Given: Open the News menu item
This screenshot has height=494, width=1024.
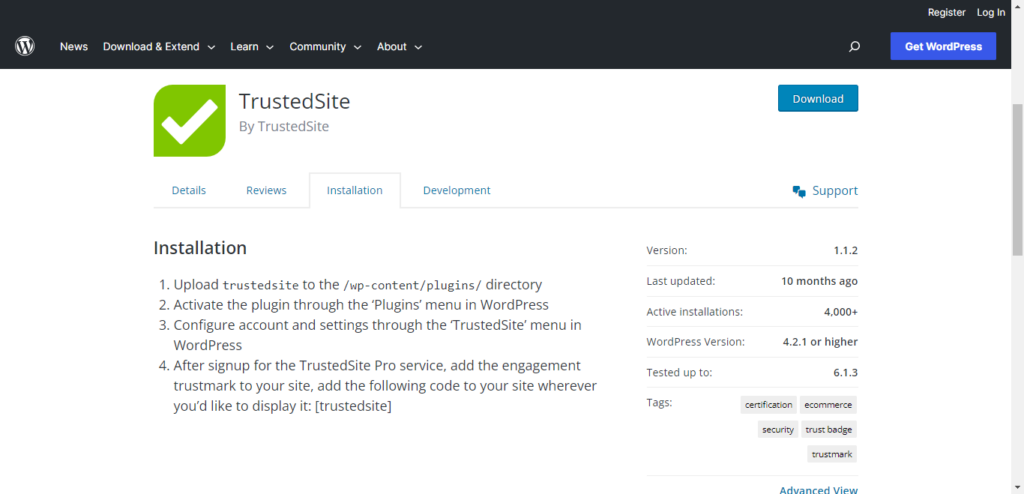Looking at the screenshot, I should (x=74, y=46).
